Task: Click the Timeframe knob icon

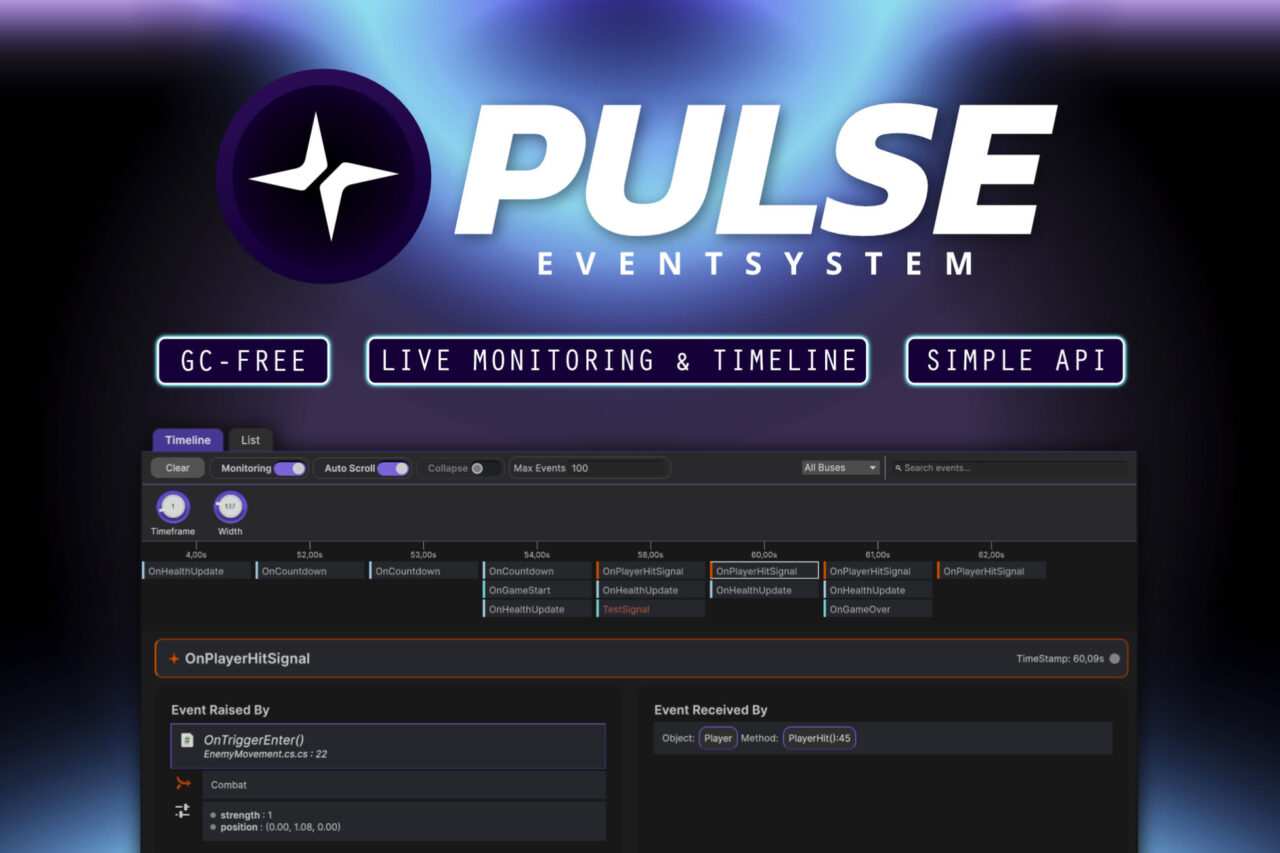Action: click(x=172, y=506)
